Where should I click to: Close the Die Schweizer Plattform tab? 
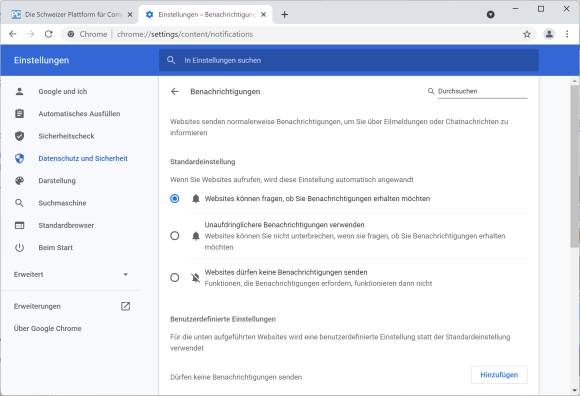(130, 14)
